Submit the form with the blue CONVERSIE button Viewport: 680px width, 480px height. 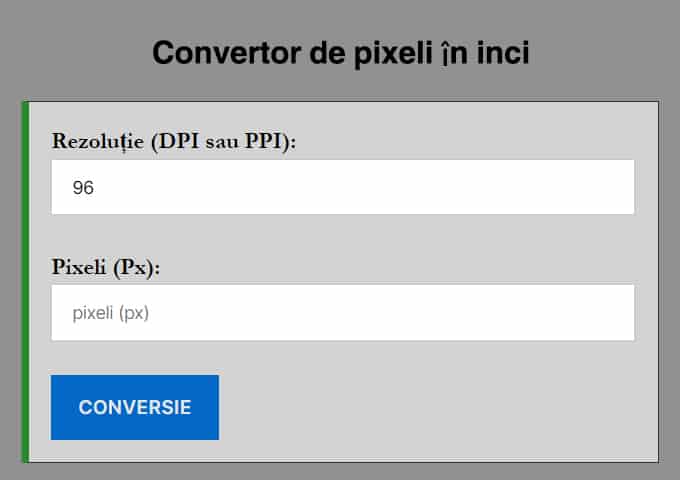tap(135, 407)
